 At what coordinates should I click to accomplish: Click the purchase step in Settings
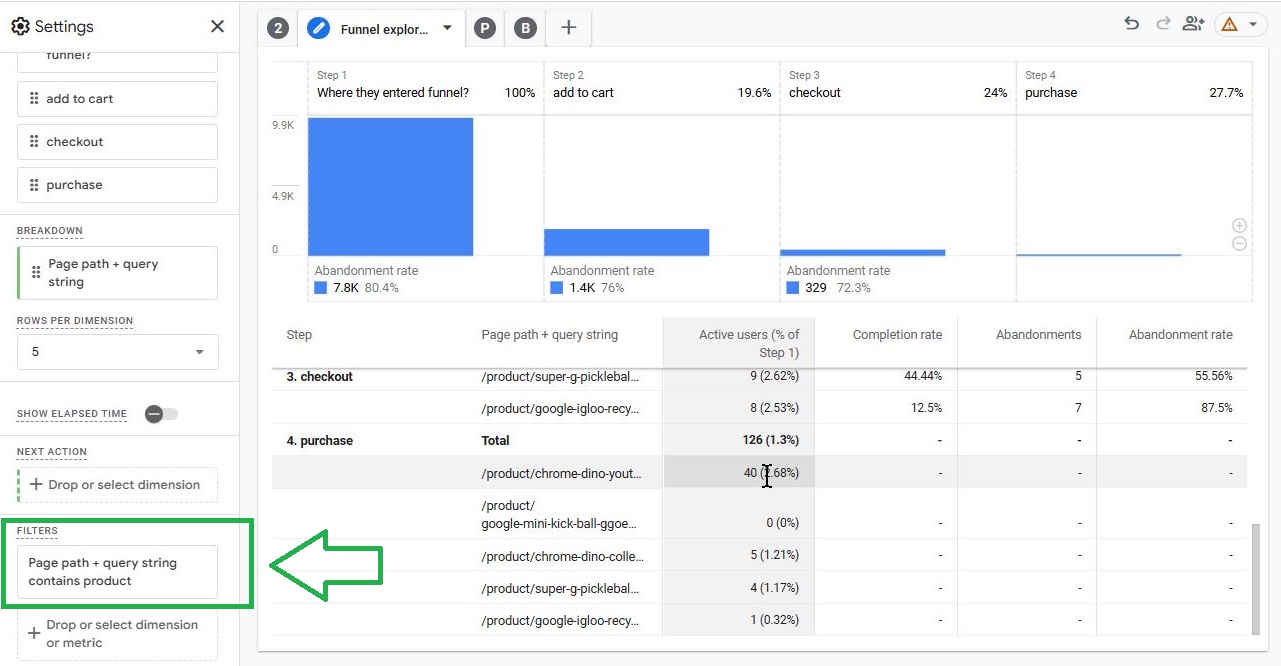pyautogui.click(x=117, y=185)
